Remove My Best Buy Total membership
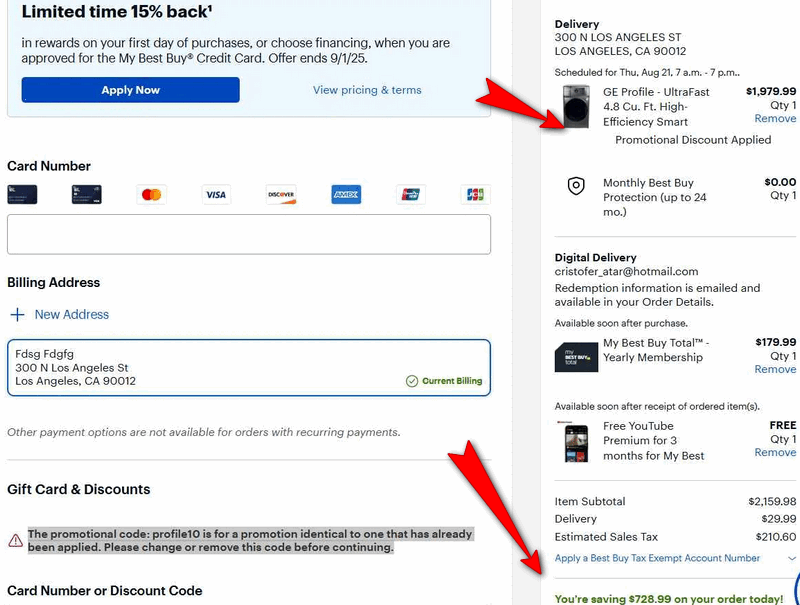Image resolution: width=800 pixels, height=605 pixels. click(x=775, y=369)
